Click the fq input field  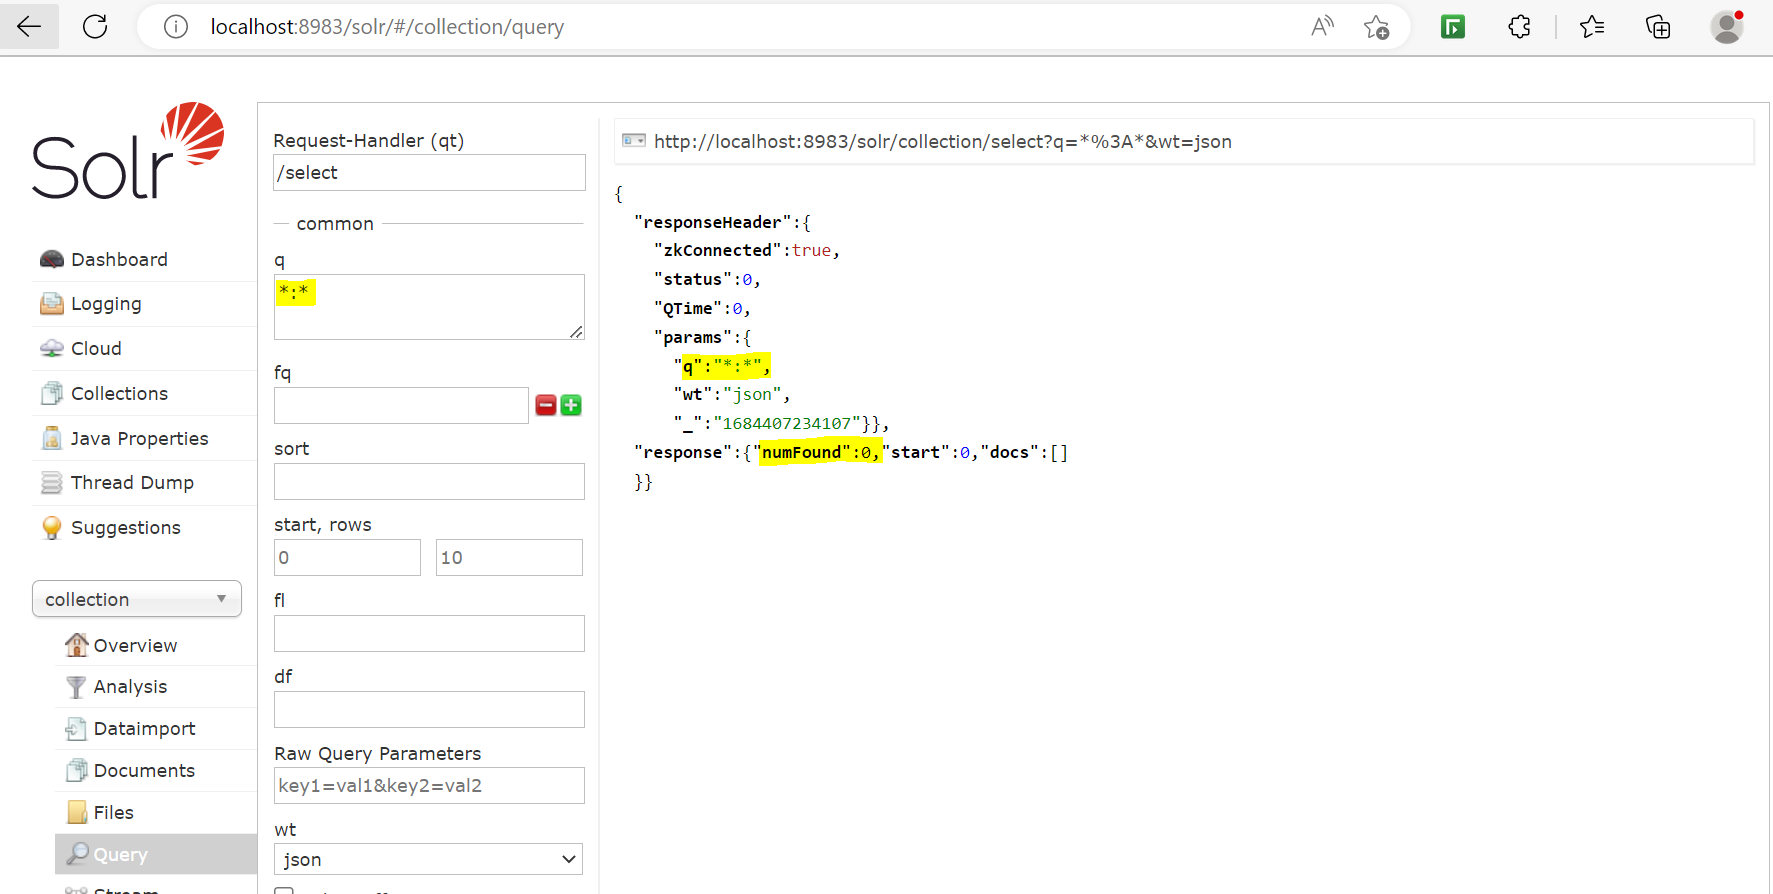coord(401,405)
